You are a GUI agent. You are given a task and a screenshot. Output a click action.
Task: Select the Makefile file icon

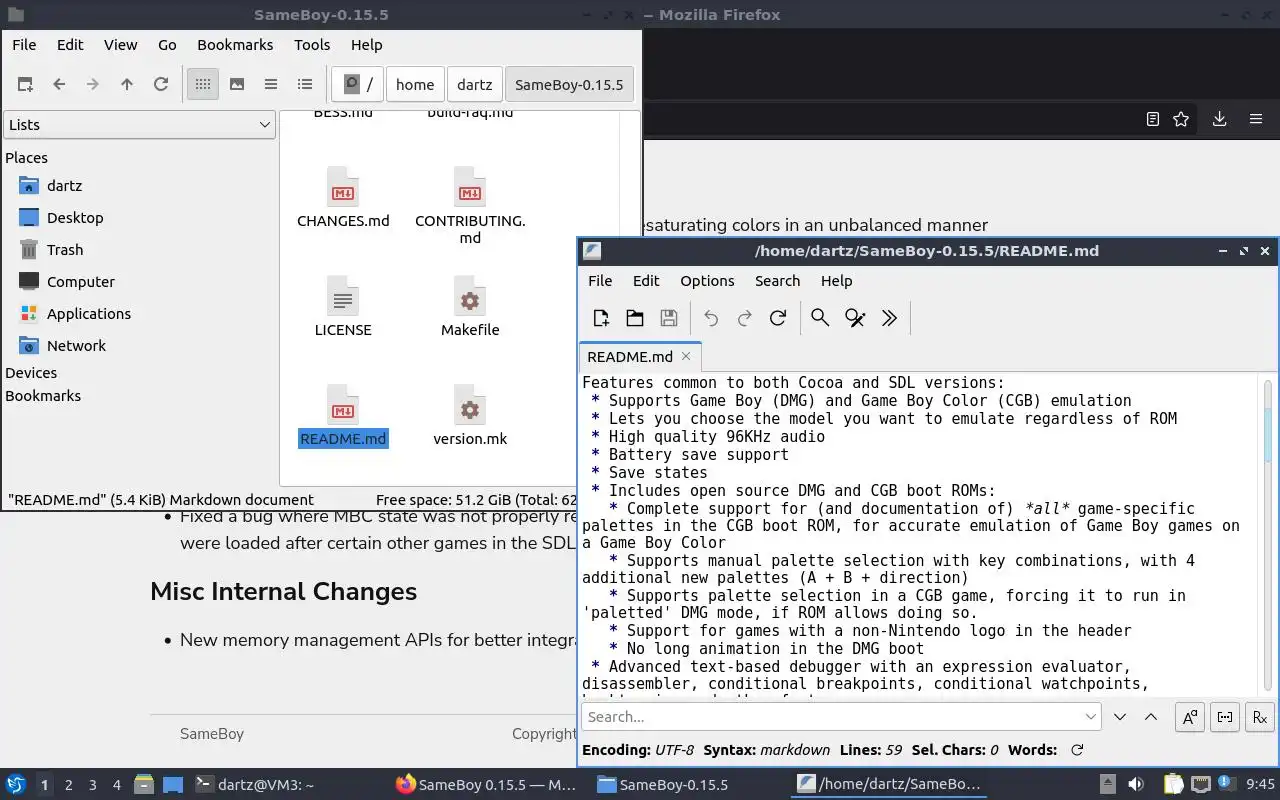click(x=470, y=297)
